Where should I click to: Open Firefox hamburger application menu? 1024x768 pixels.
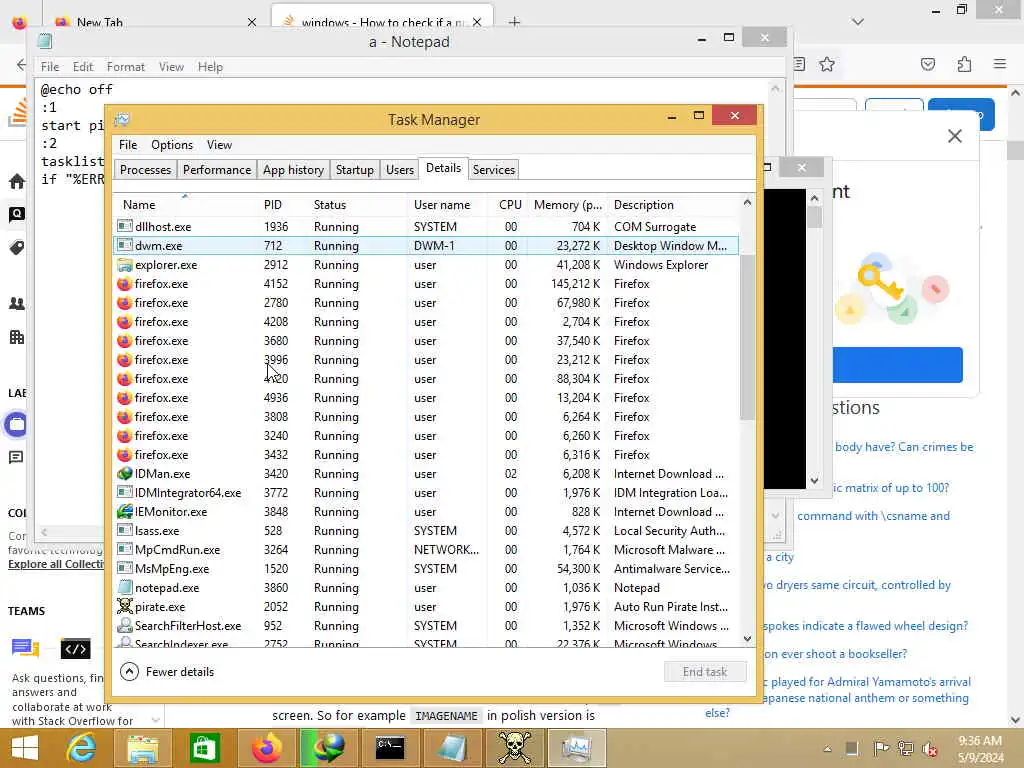click(x=1000, y=64)
